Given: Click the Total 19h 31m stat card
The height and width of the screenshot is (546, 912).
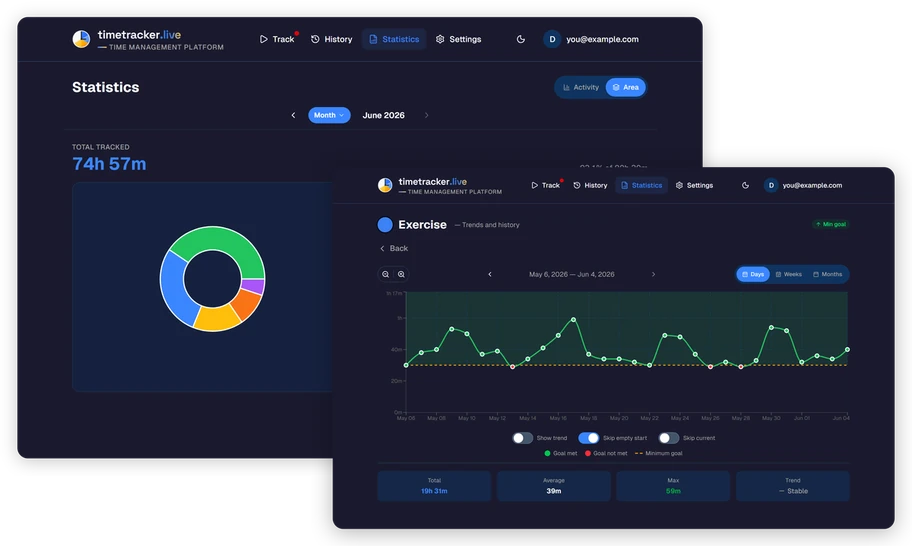Looking at the screenshot, I should tap(434, 486).
